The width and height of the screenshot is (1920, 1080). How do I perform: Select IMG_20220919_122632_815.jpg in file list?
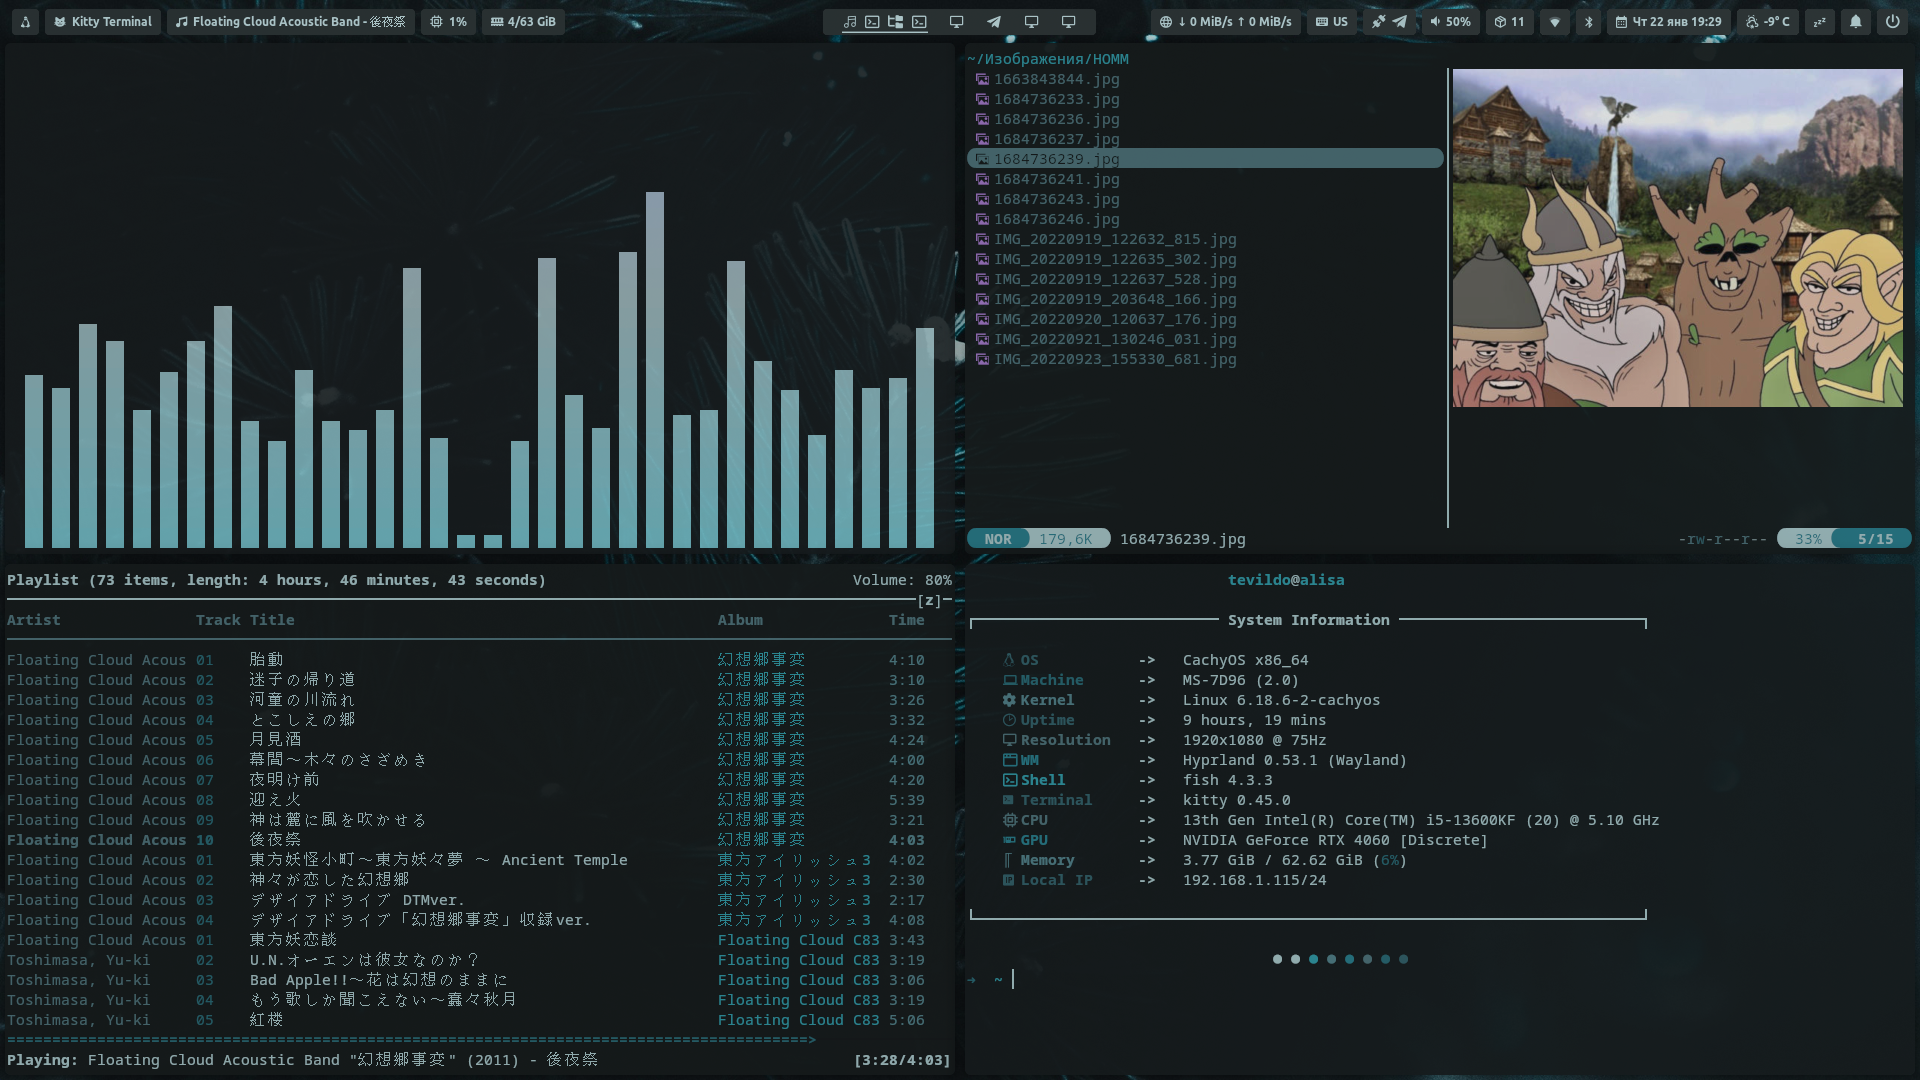click(x=1114, y=239)
